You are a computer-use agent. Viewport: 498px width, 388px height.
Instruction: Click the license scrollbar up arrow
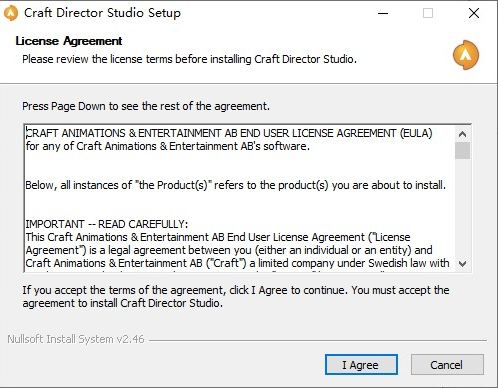tap(462, 134)
